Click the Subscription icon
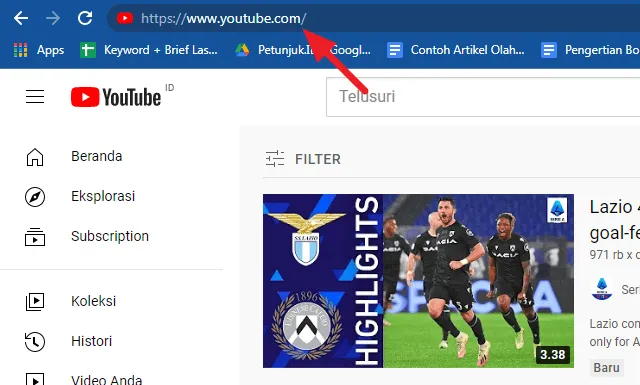The image size is (640, 385). click(35, 237)
